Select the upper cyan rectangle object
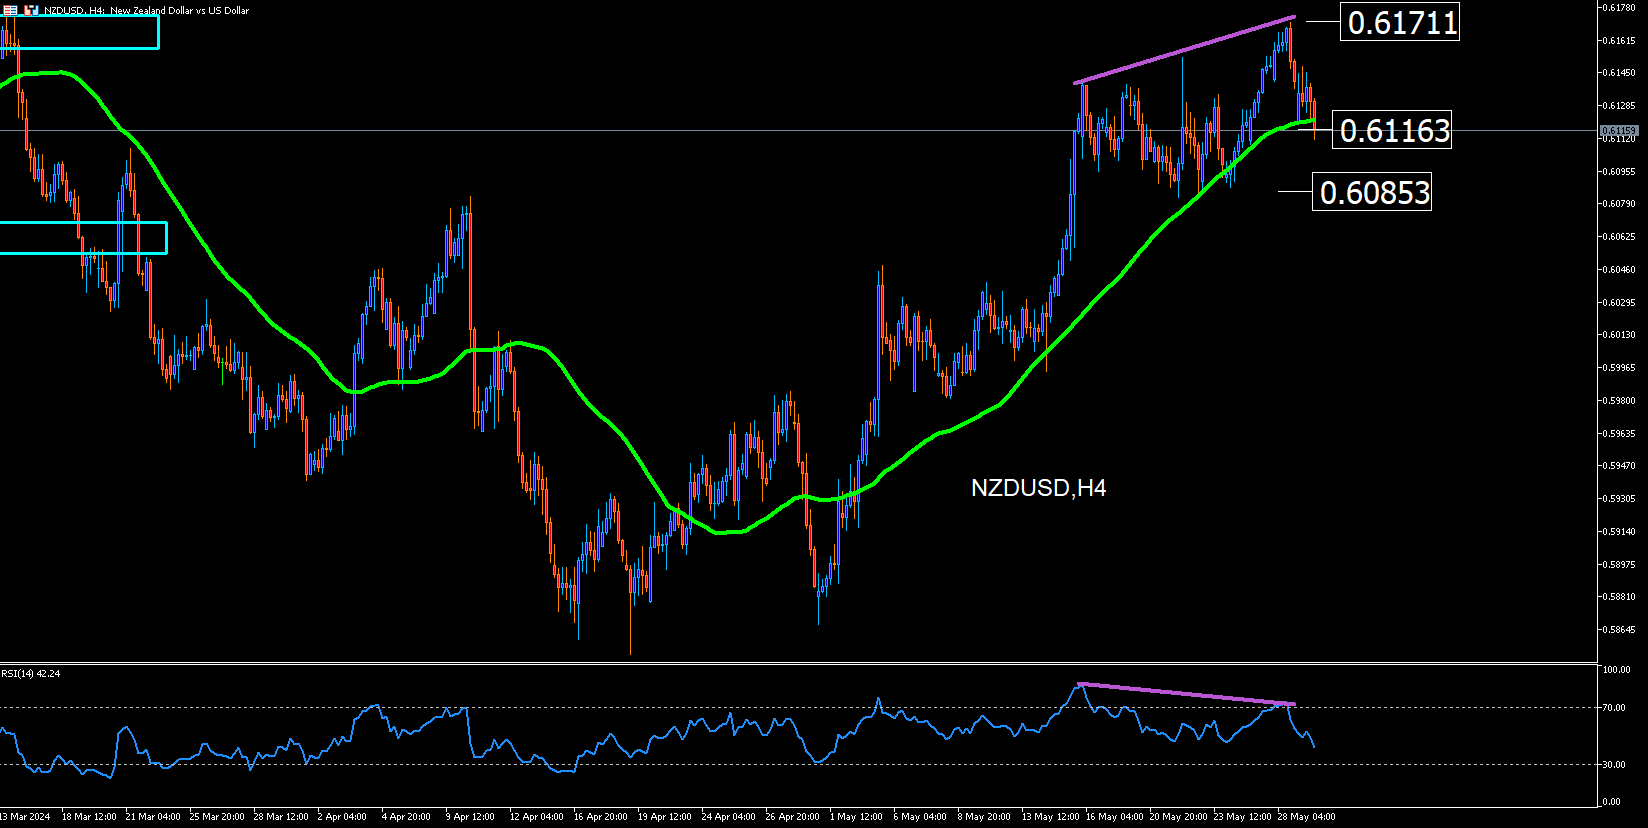Image resolution: width=1648 pixels, height=828 pixels. [79, 32]
